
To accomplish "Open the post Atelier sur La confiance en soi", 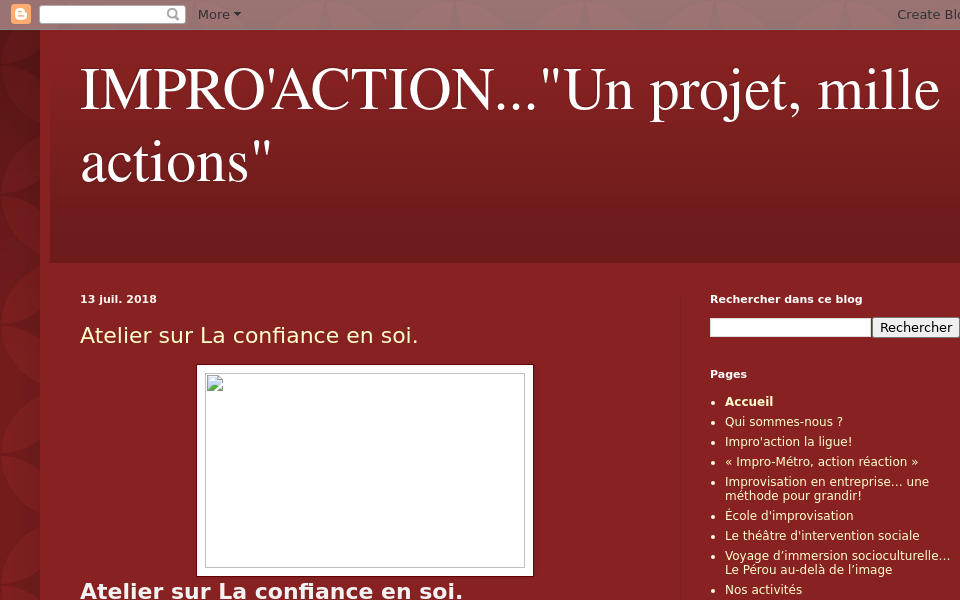I will 248,335.
